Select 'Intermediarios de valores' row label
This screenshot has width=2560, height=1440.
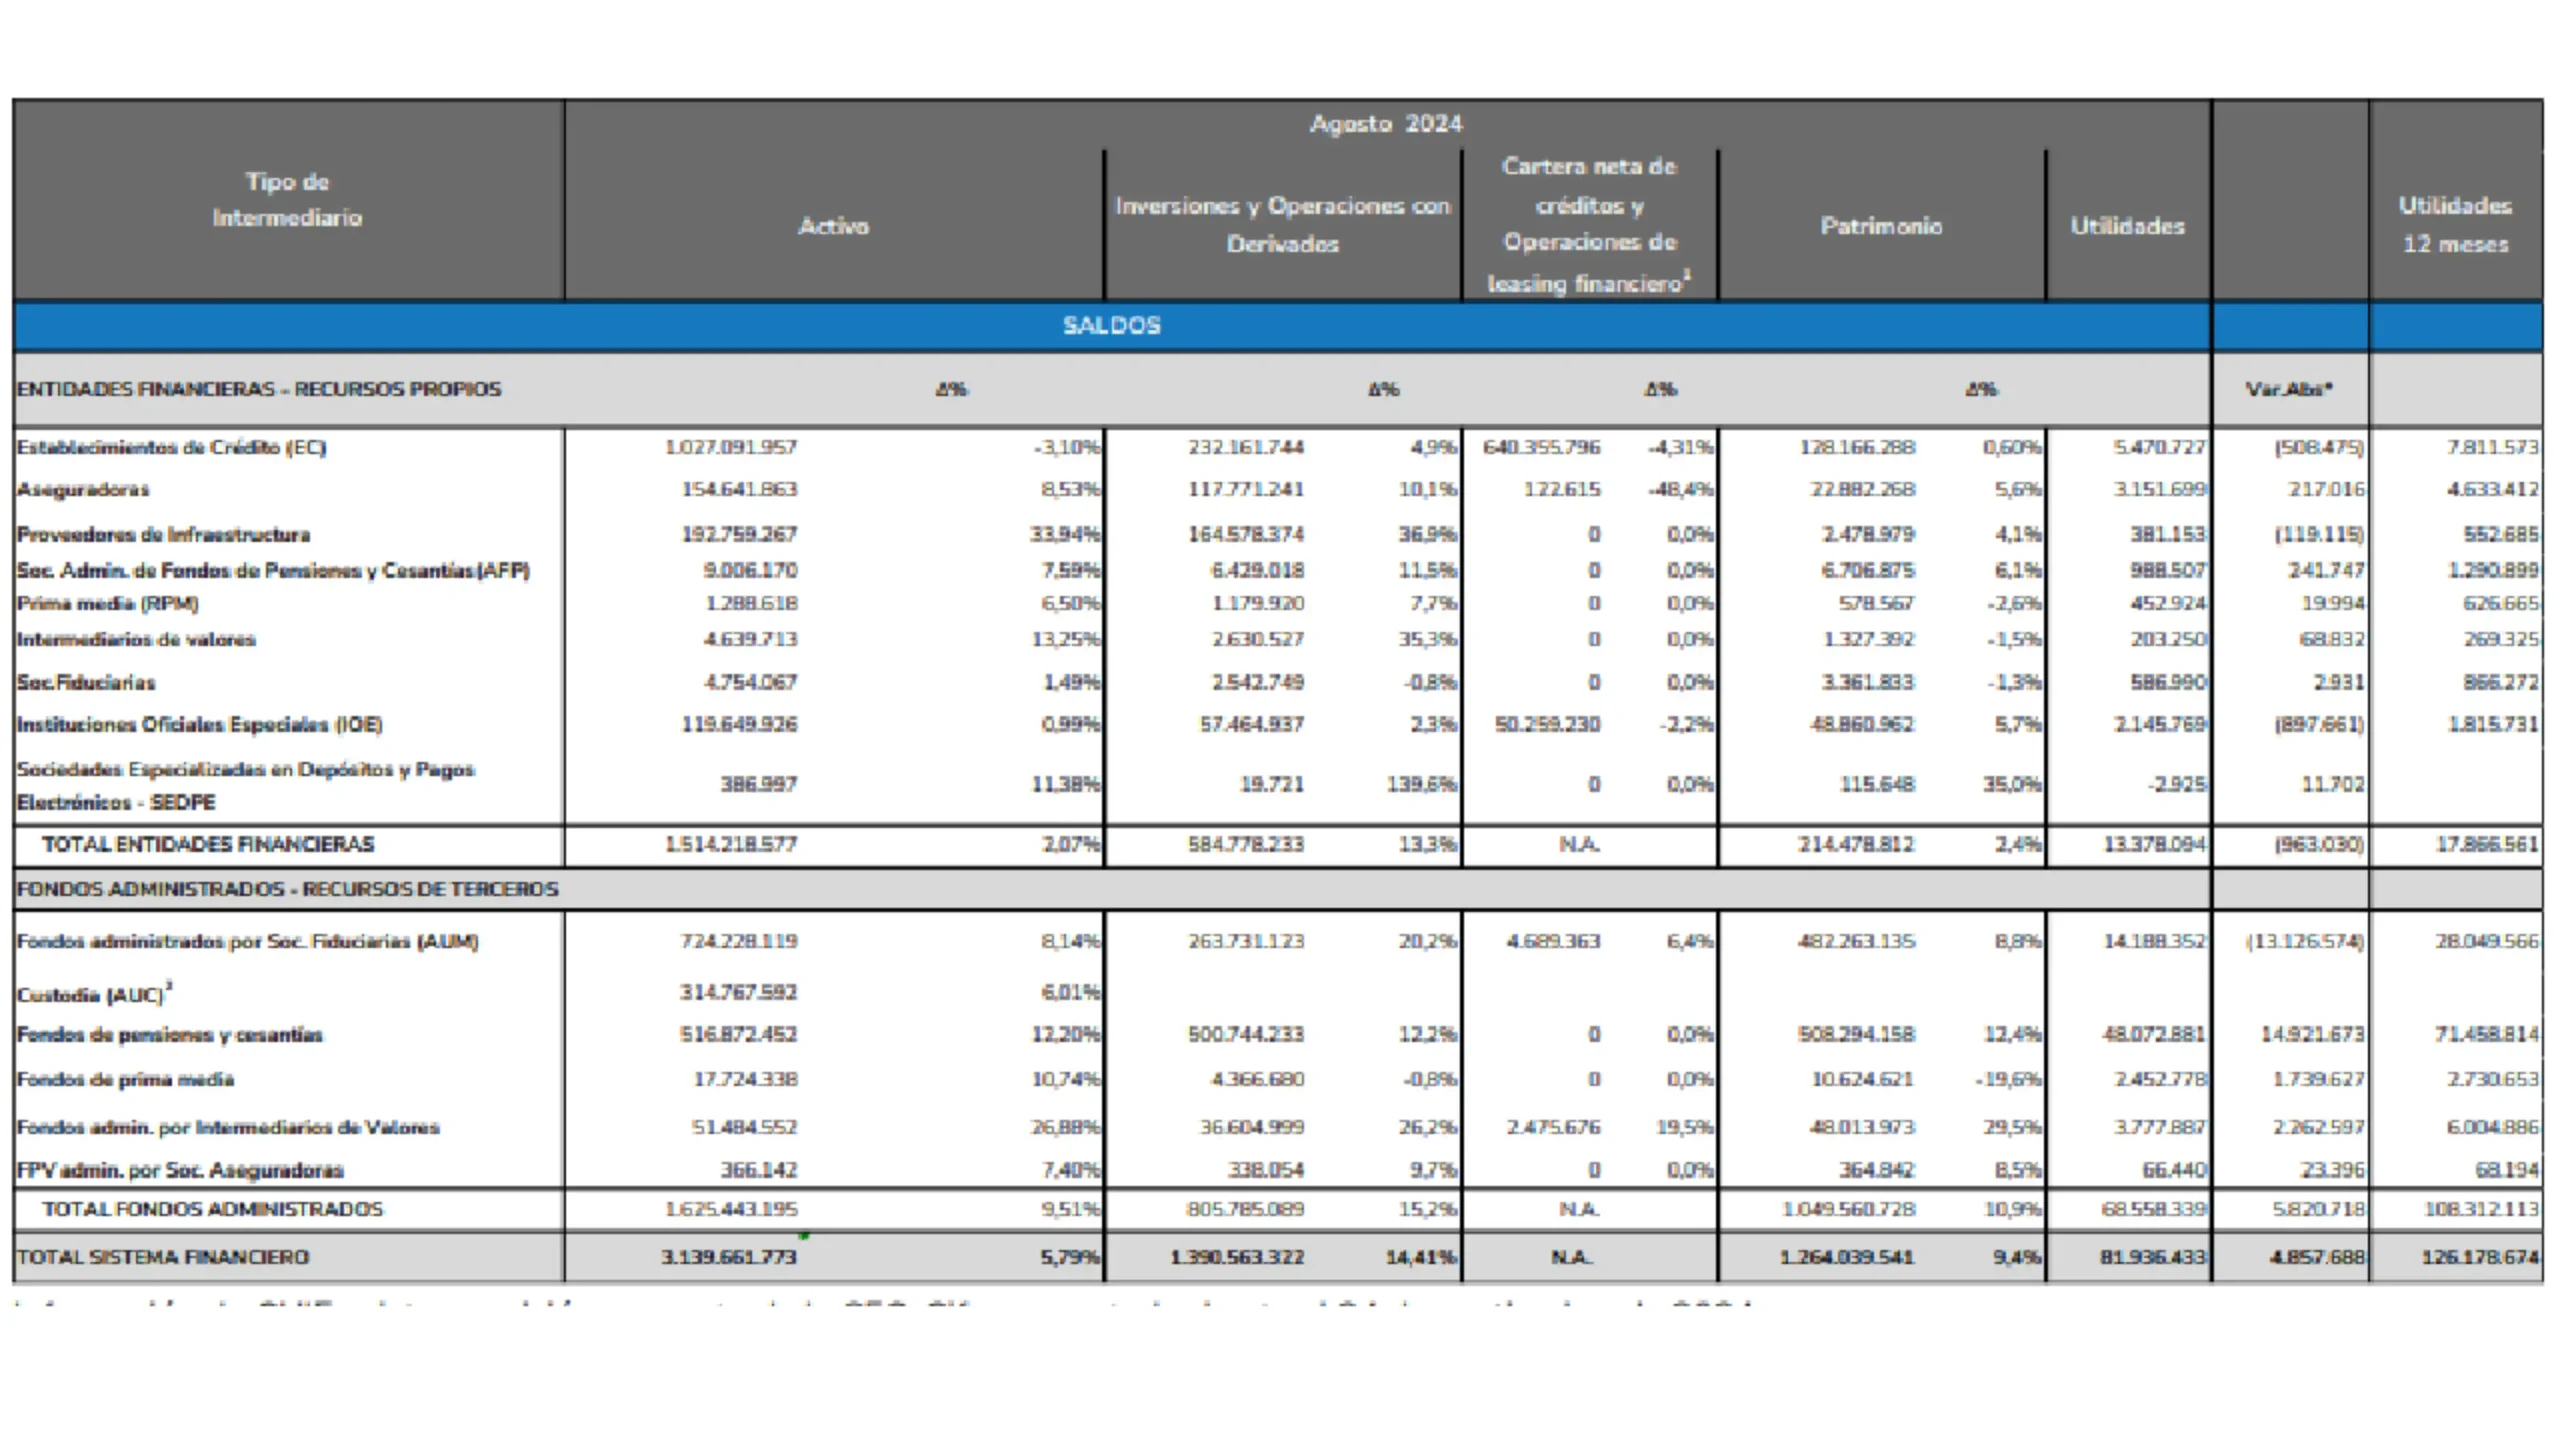136,639
